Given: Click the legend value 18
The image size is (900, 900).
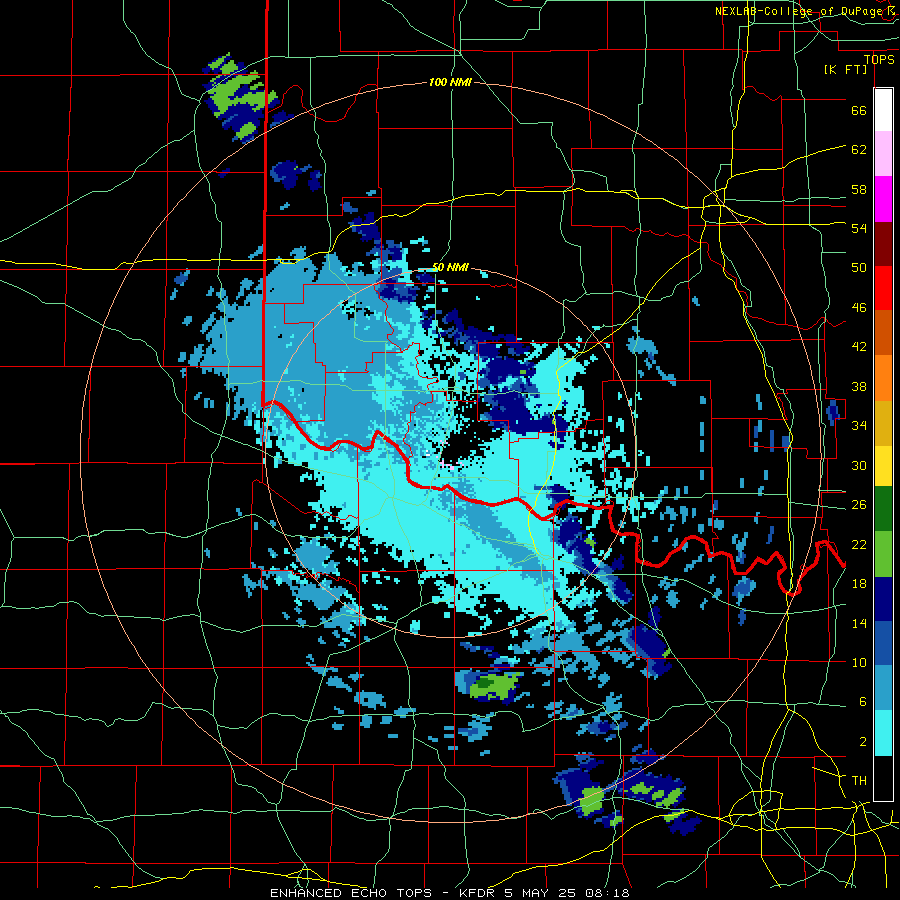Looking at the screenshot, I should (859, 583).
